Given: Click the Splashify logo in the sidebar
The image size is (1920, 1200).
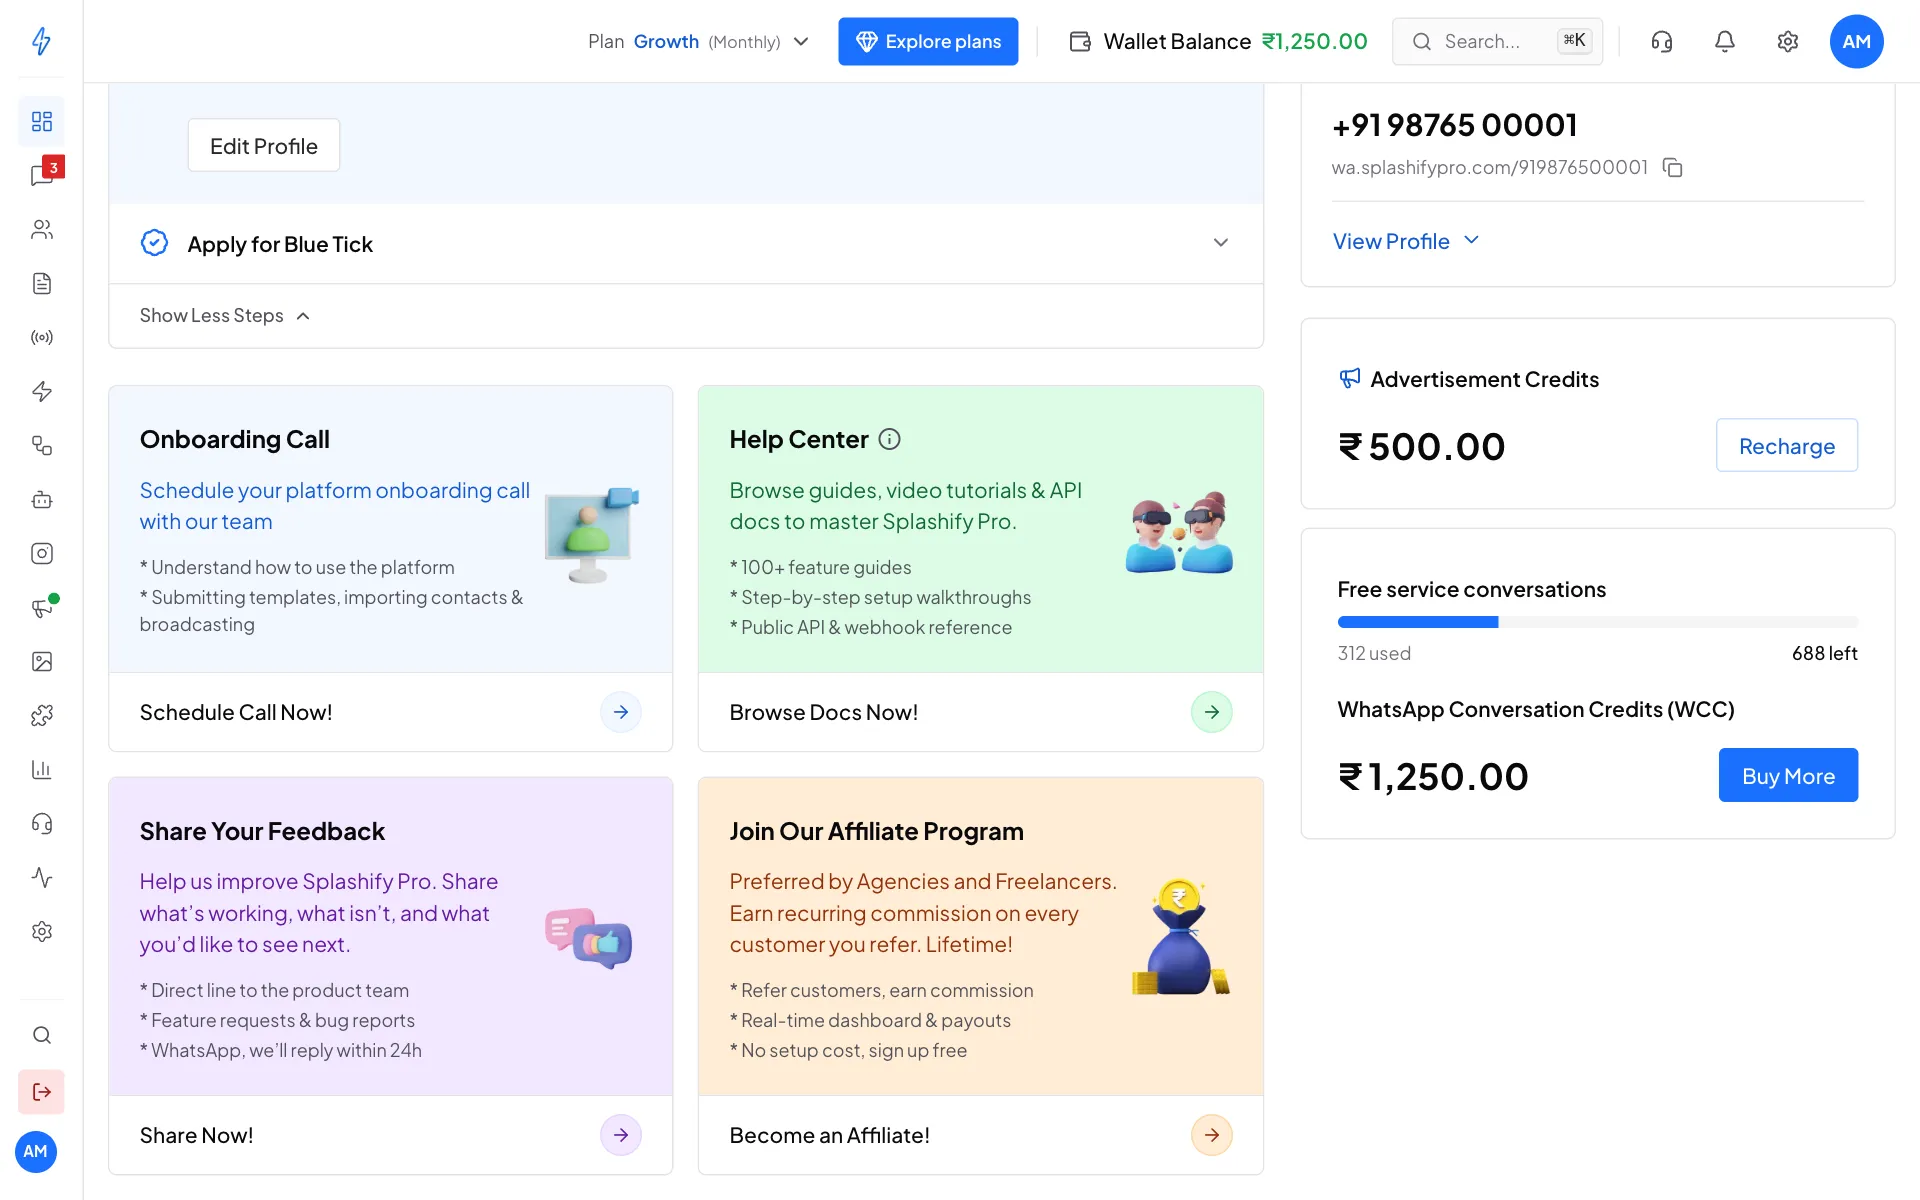Looking at the screenshot, I should [41, 41].
